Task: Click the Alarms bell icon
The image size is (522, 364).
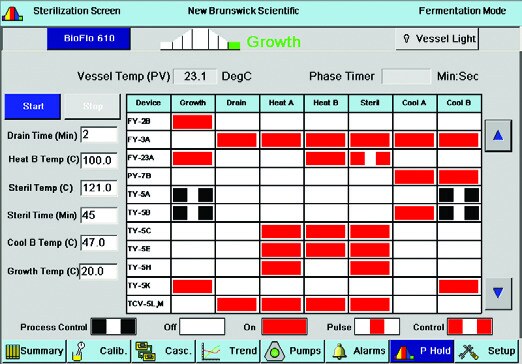Action: click(x=339, y=351)
